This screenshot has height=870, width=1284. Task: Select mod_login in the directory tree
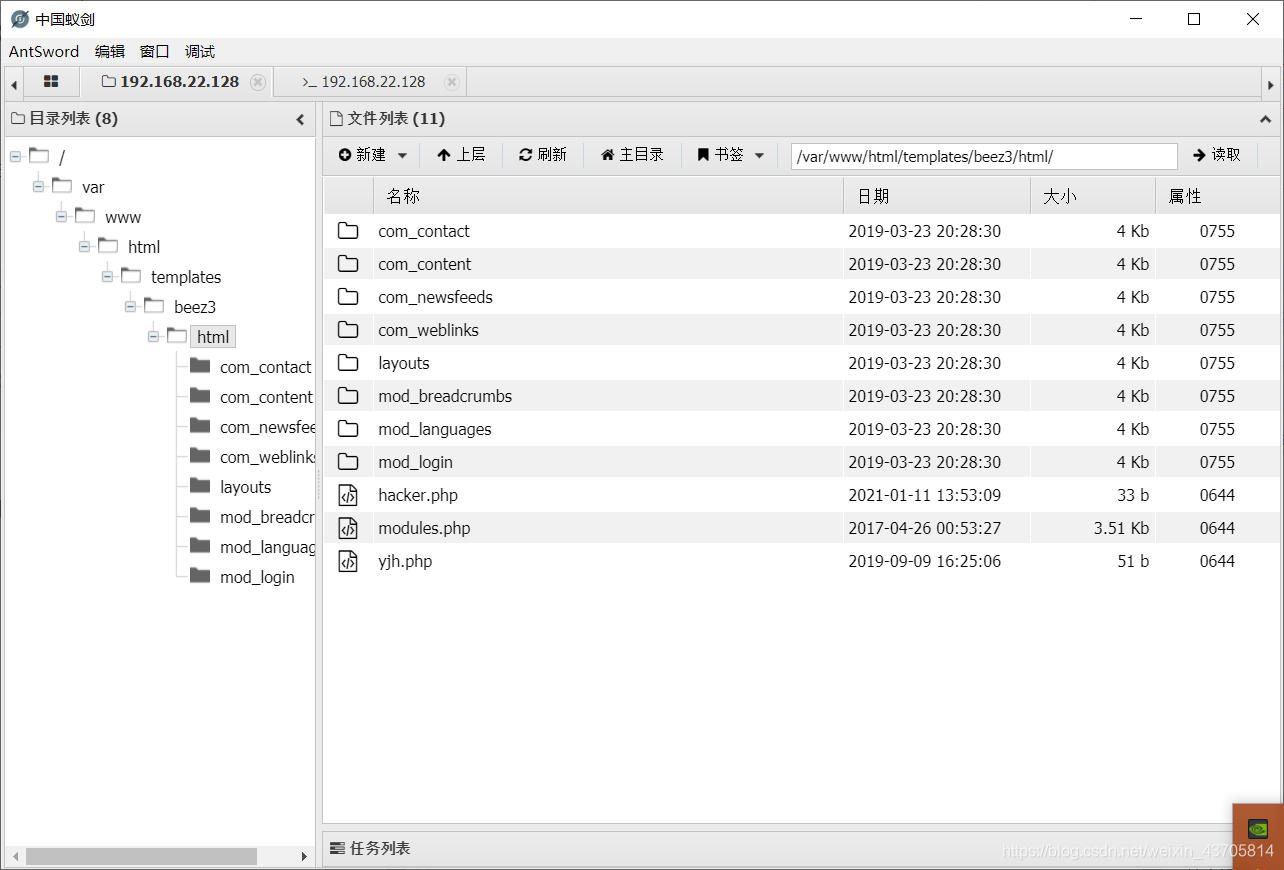pyautogui.click(x=257, y=577)
